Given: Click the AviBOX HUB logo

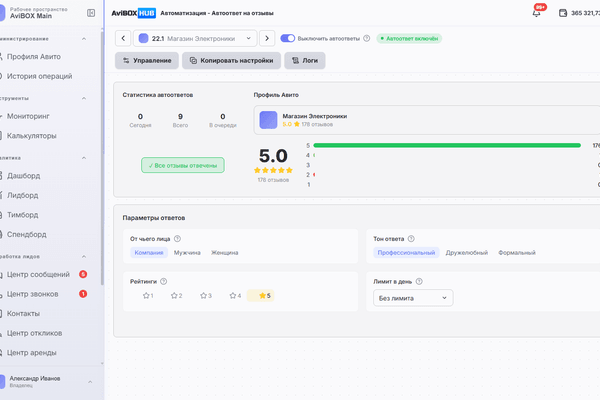Looking at the screenshot, I should point(133,13).
